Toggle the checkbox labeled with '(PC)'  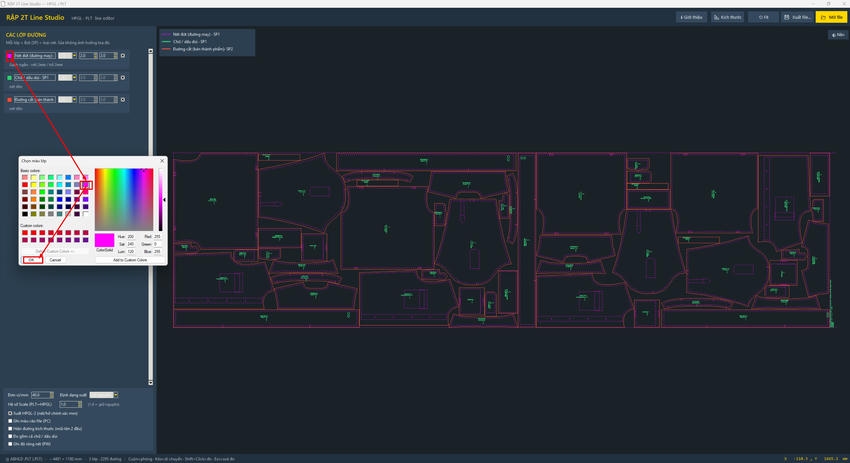coord(10,421)
